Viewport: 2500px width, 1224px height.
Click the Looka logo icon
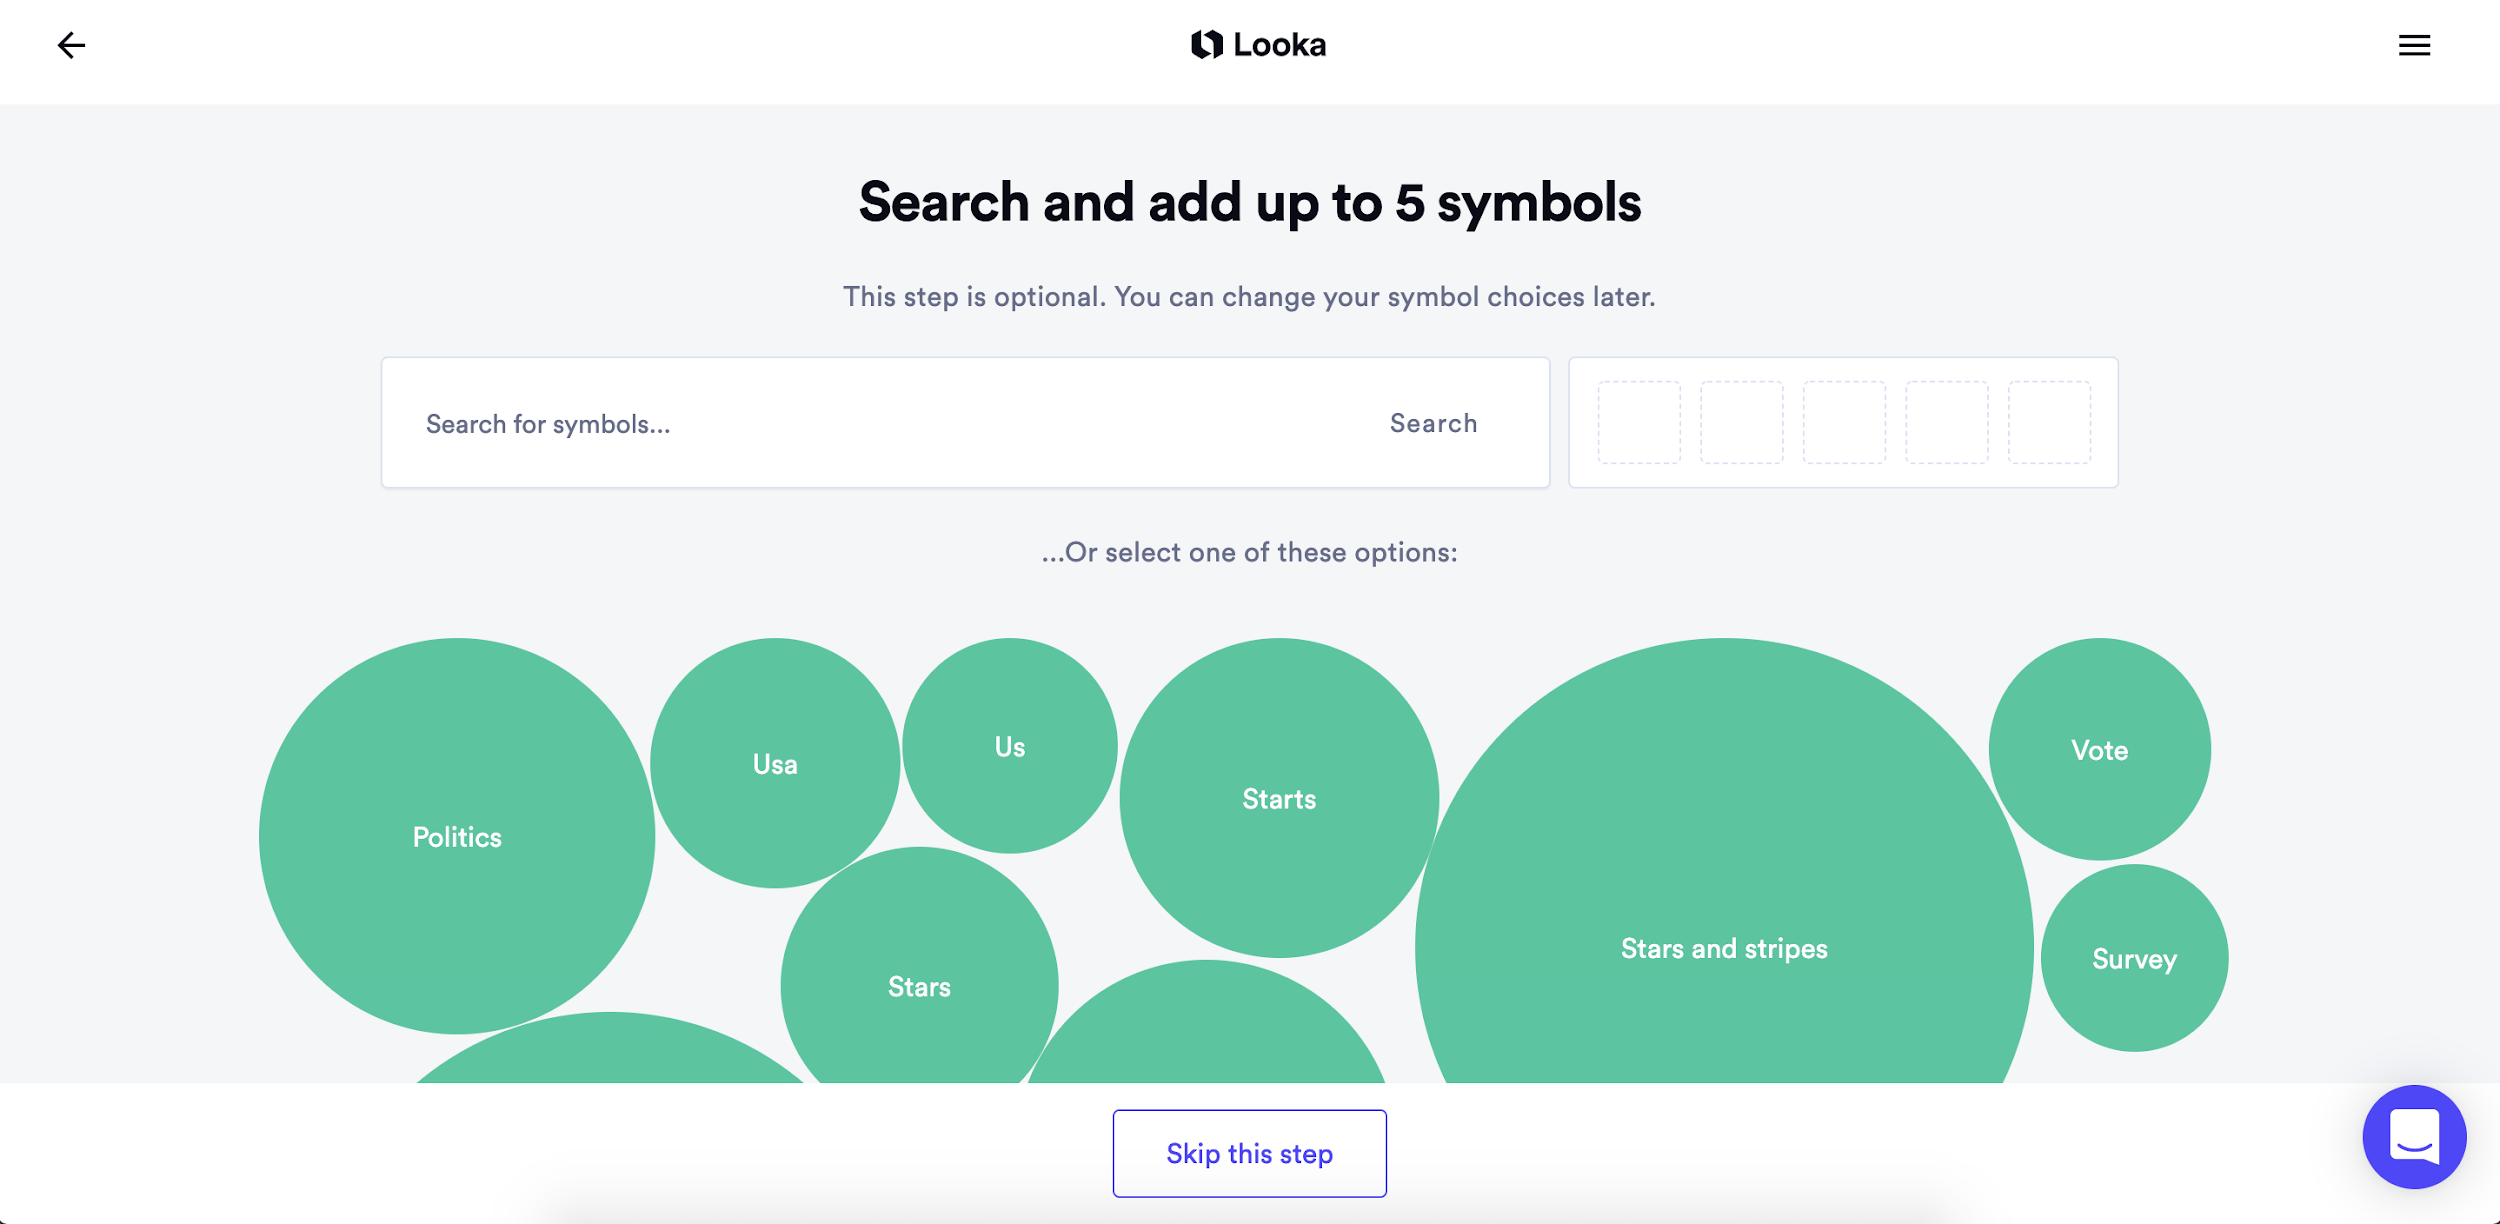[1213, 43]
